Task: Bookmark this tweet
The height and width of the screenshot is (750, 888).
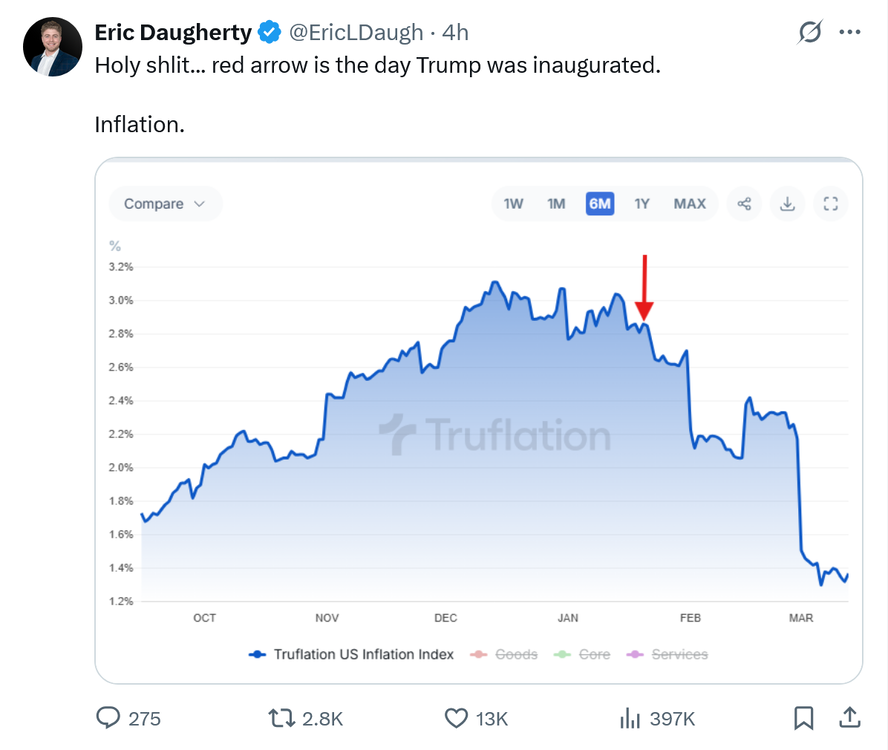Action: click(x=803, y=718)
